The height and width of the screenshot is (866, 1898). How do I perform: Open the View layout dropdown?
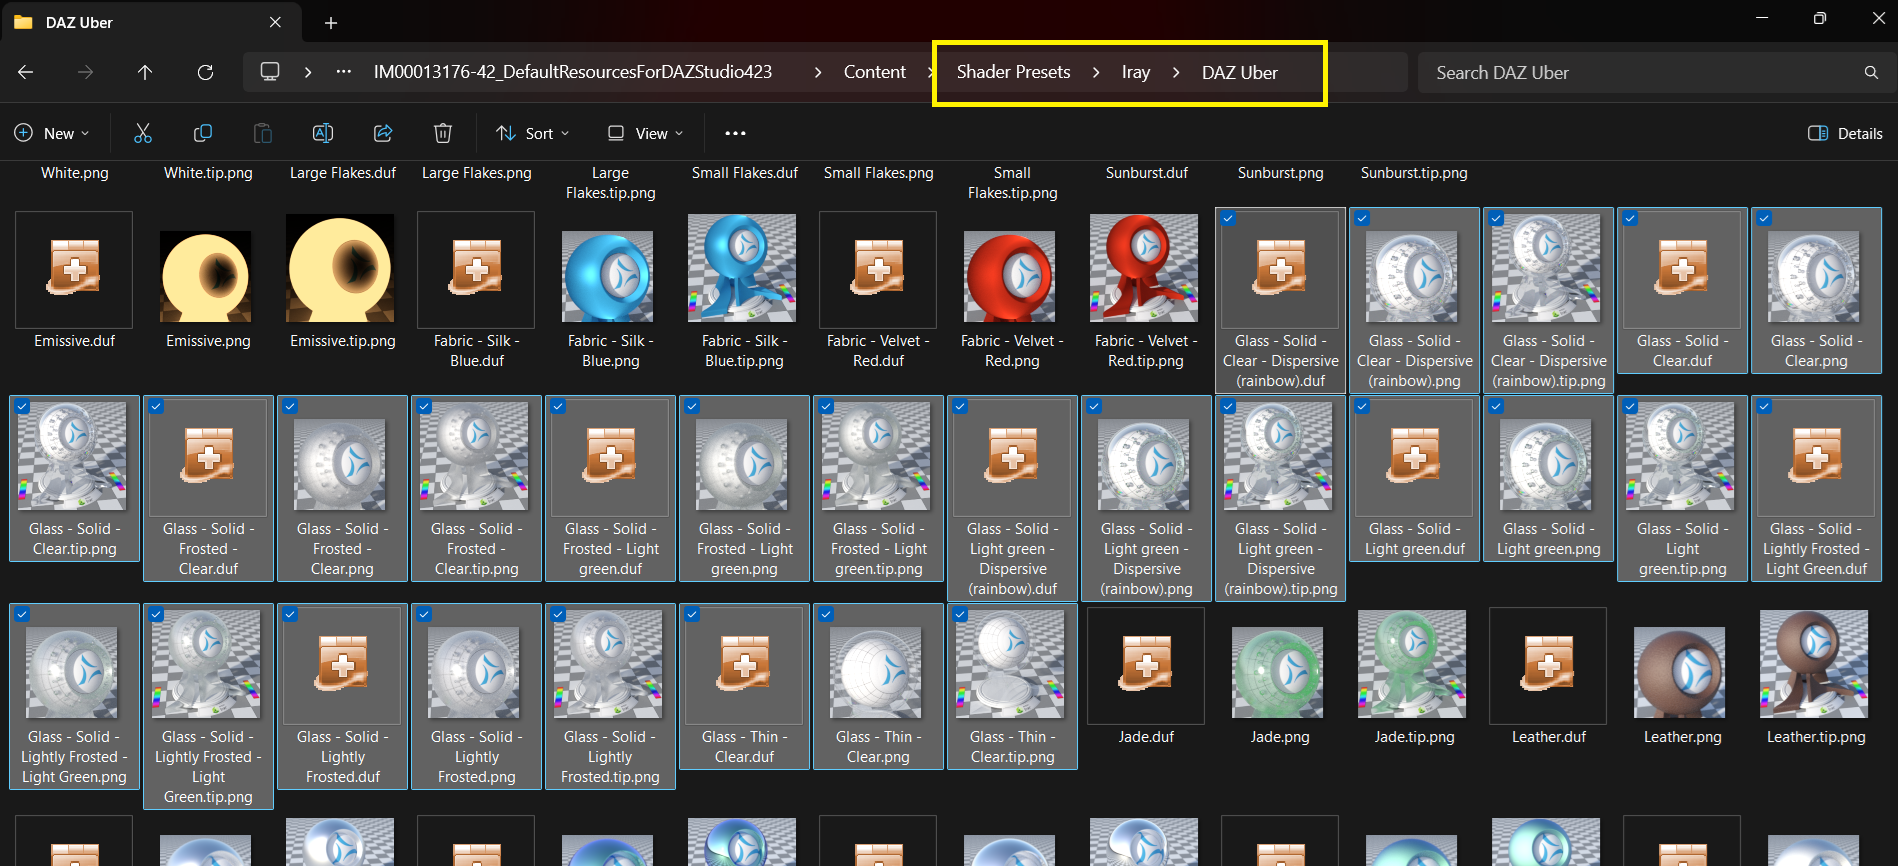pyautogui.click(x=645, y=133)
